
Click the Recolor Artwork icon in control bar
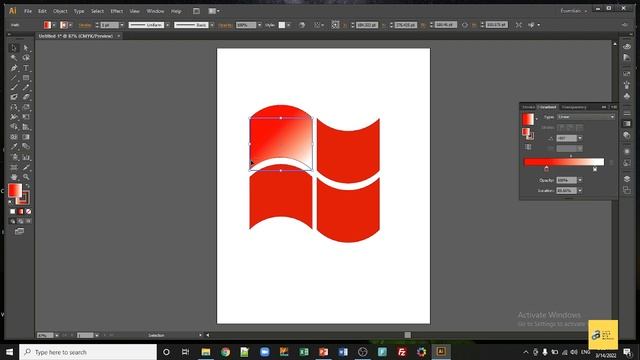pyautogui.click(x=302, y=25)
